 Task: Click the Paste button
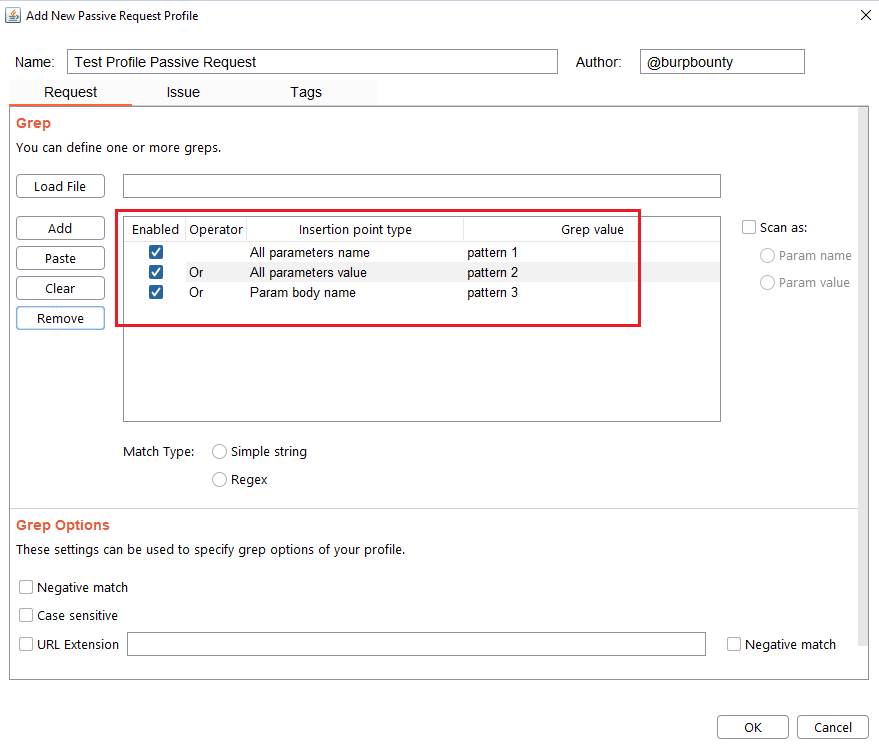pyautogui.click(x=60, y=258)
